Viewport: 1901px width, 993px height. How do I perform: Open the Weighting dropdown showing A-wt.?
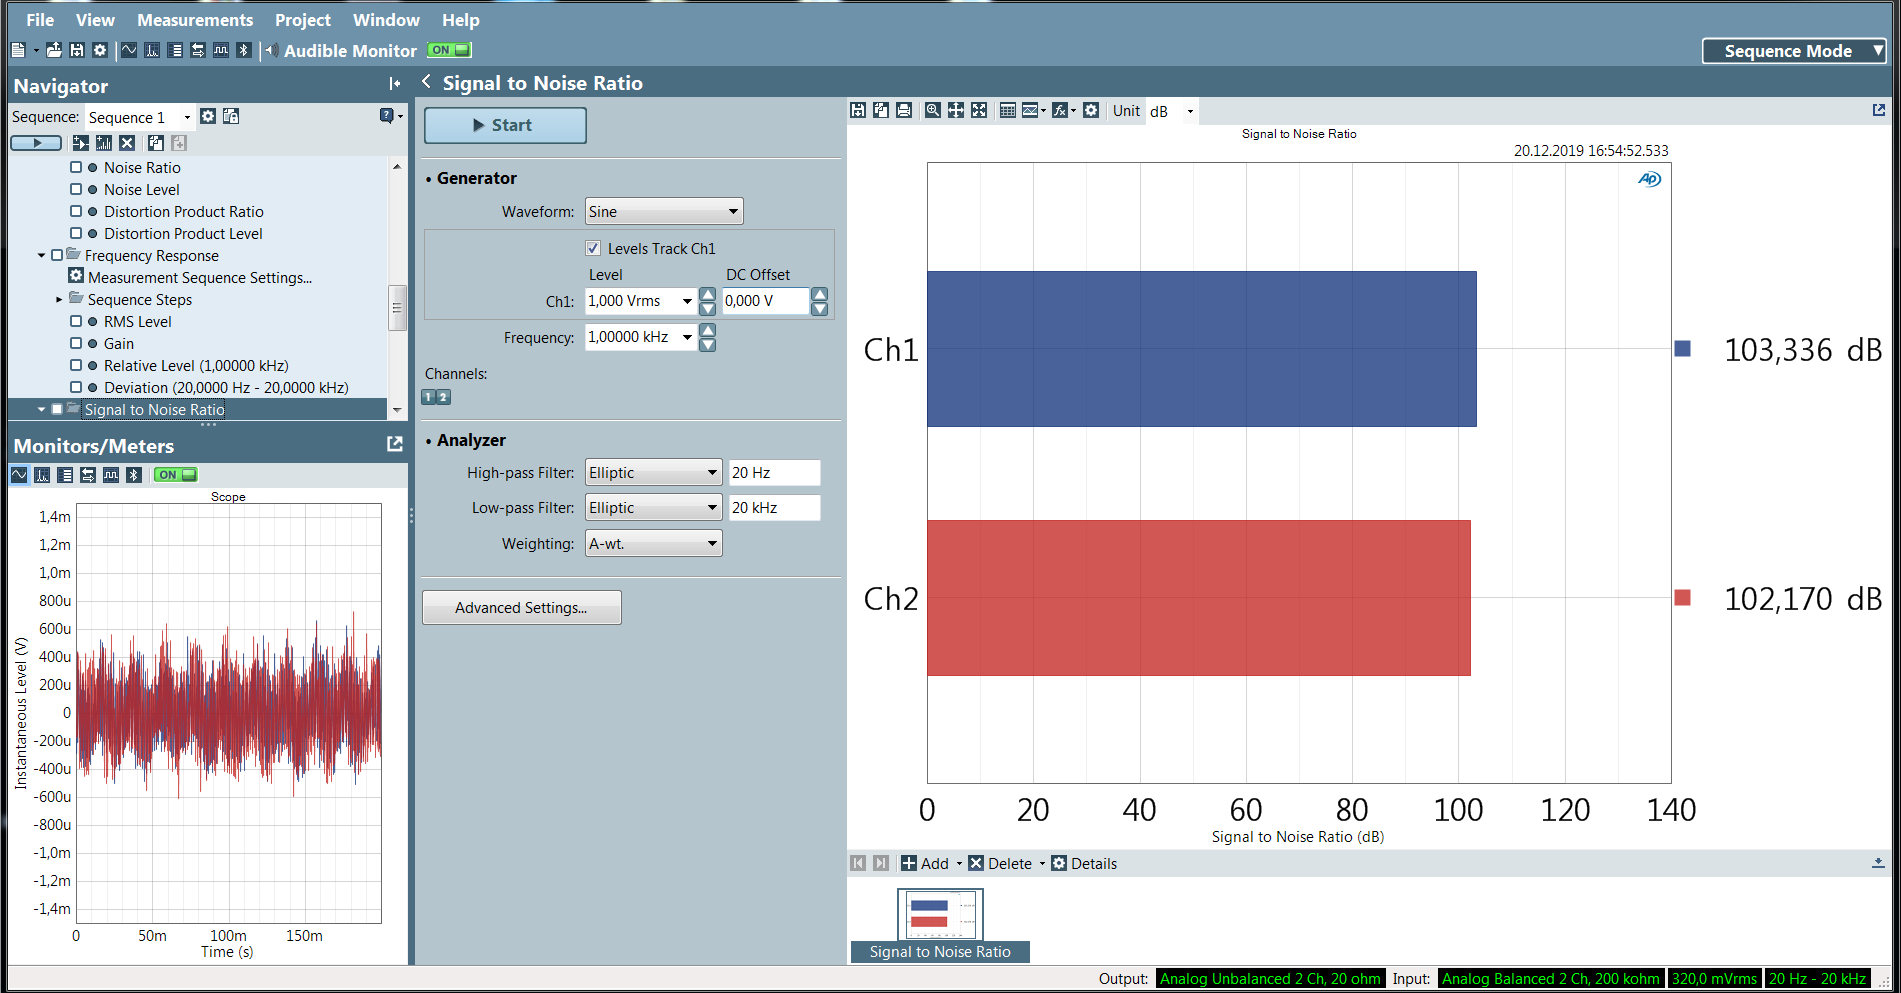(x=653, y=544)
